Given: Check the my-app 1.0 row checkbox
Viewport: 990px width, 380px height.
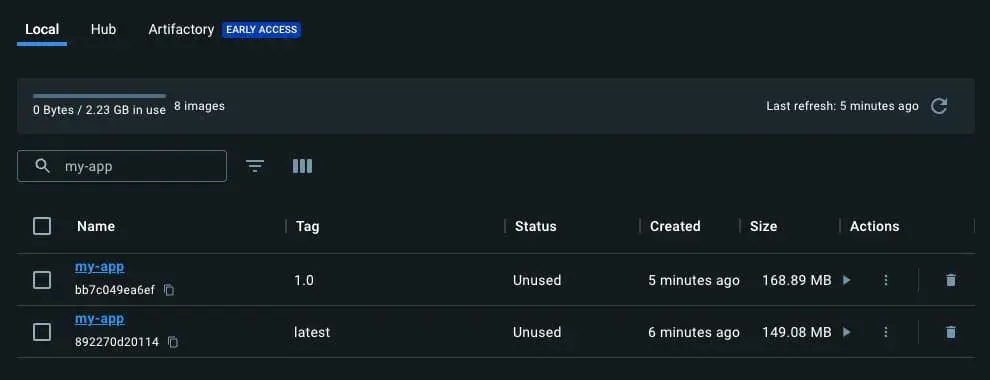Looking at the screenshot, I should (42, 280).
